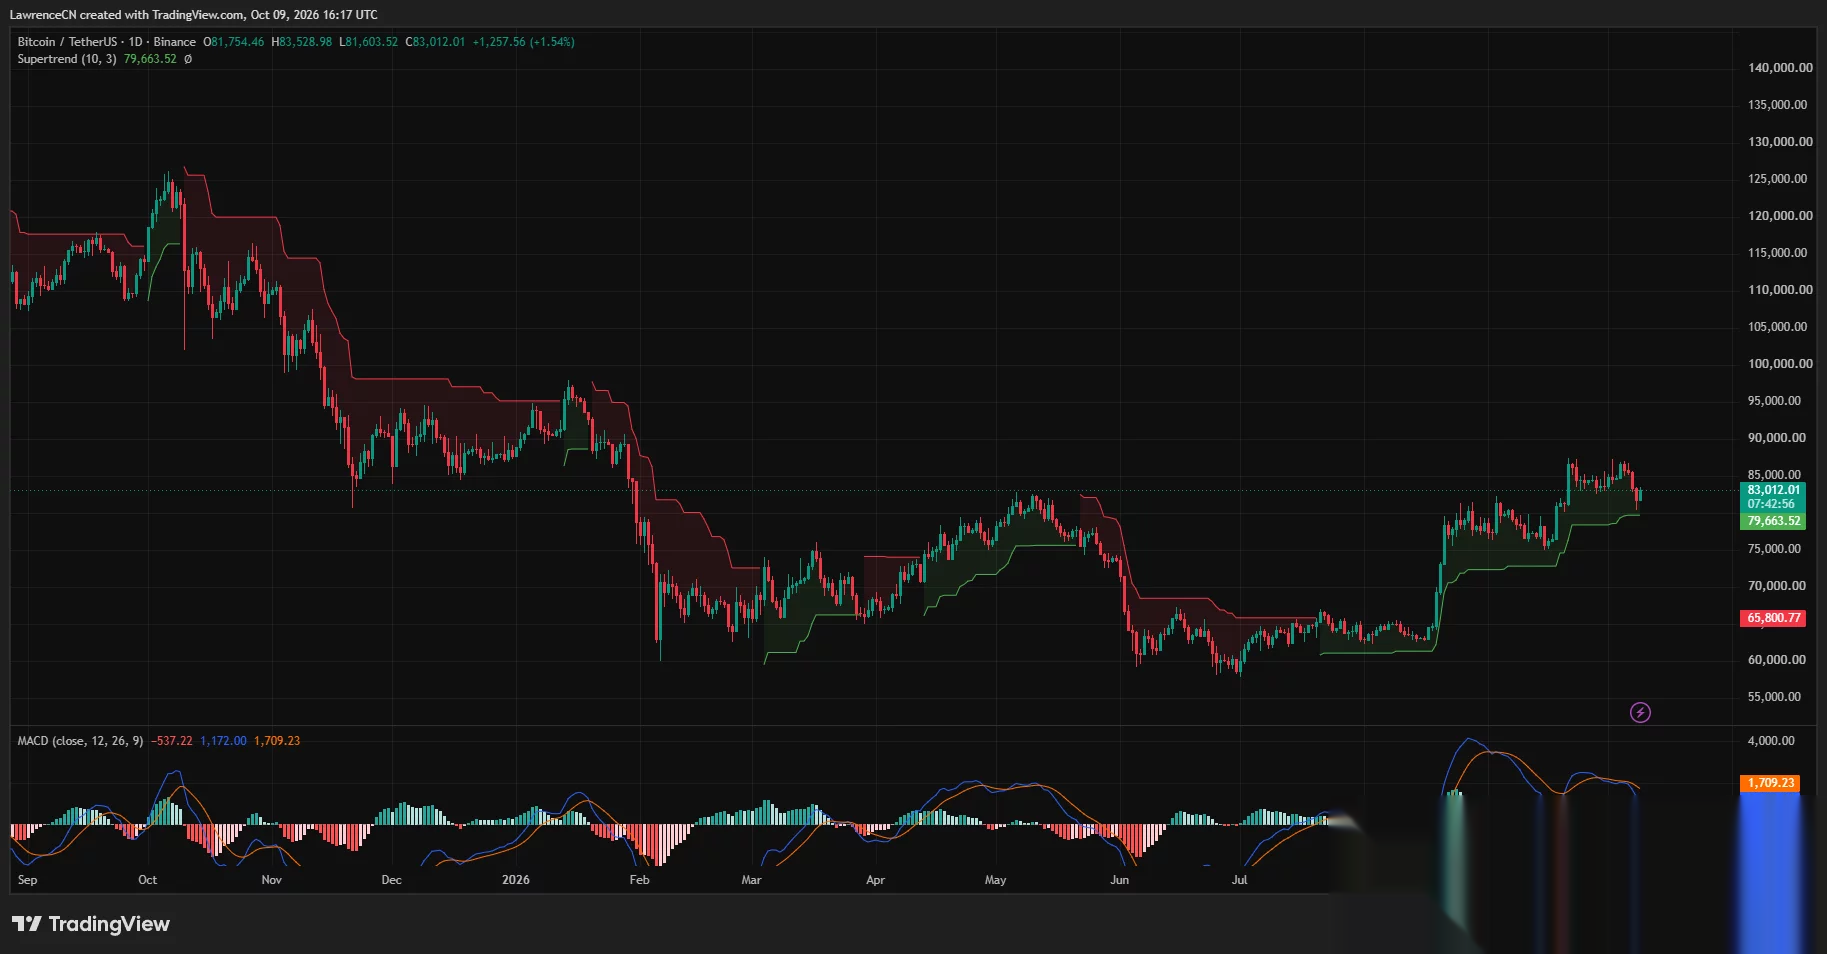This screenshot has height=954, width=1827.
Task: Click the Sep label on time axis
Action: pos(28,880)
